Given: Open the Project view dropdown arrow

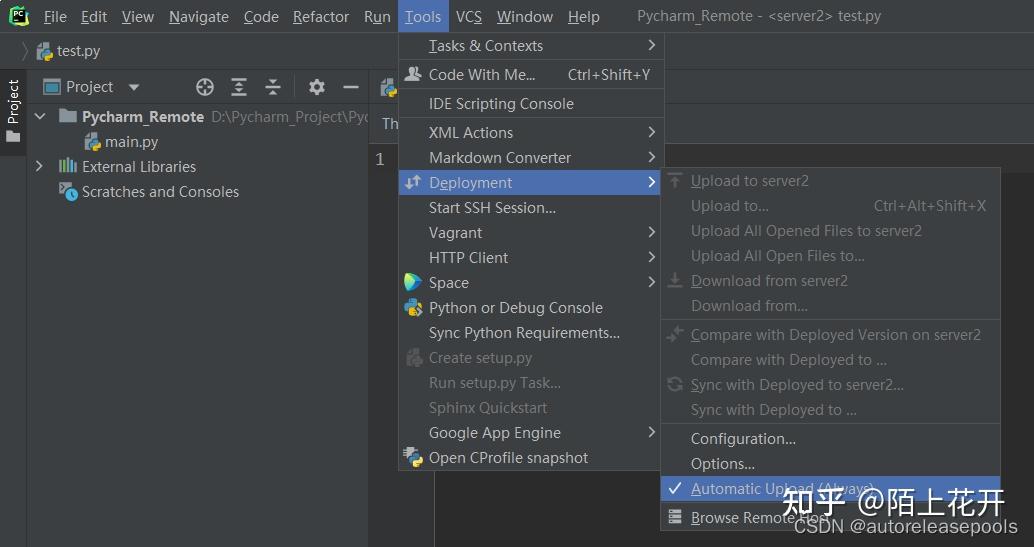Looking at the screenshot, I should pos(134,87).
